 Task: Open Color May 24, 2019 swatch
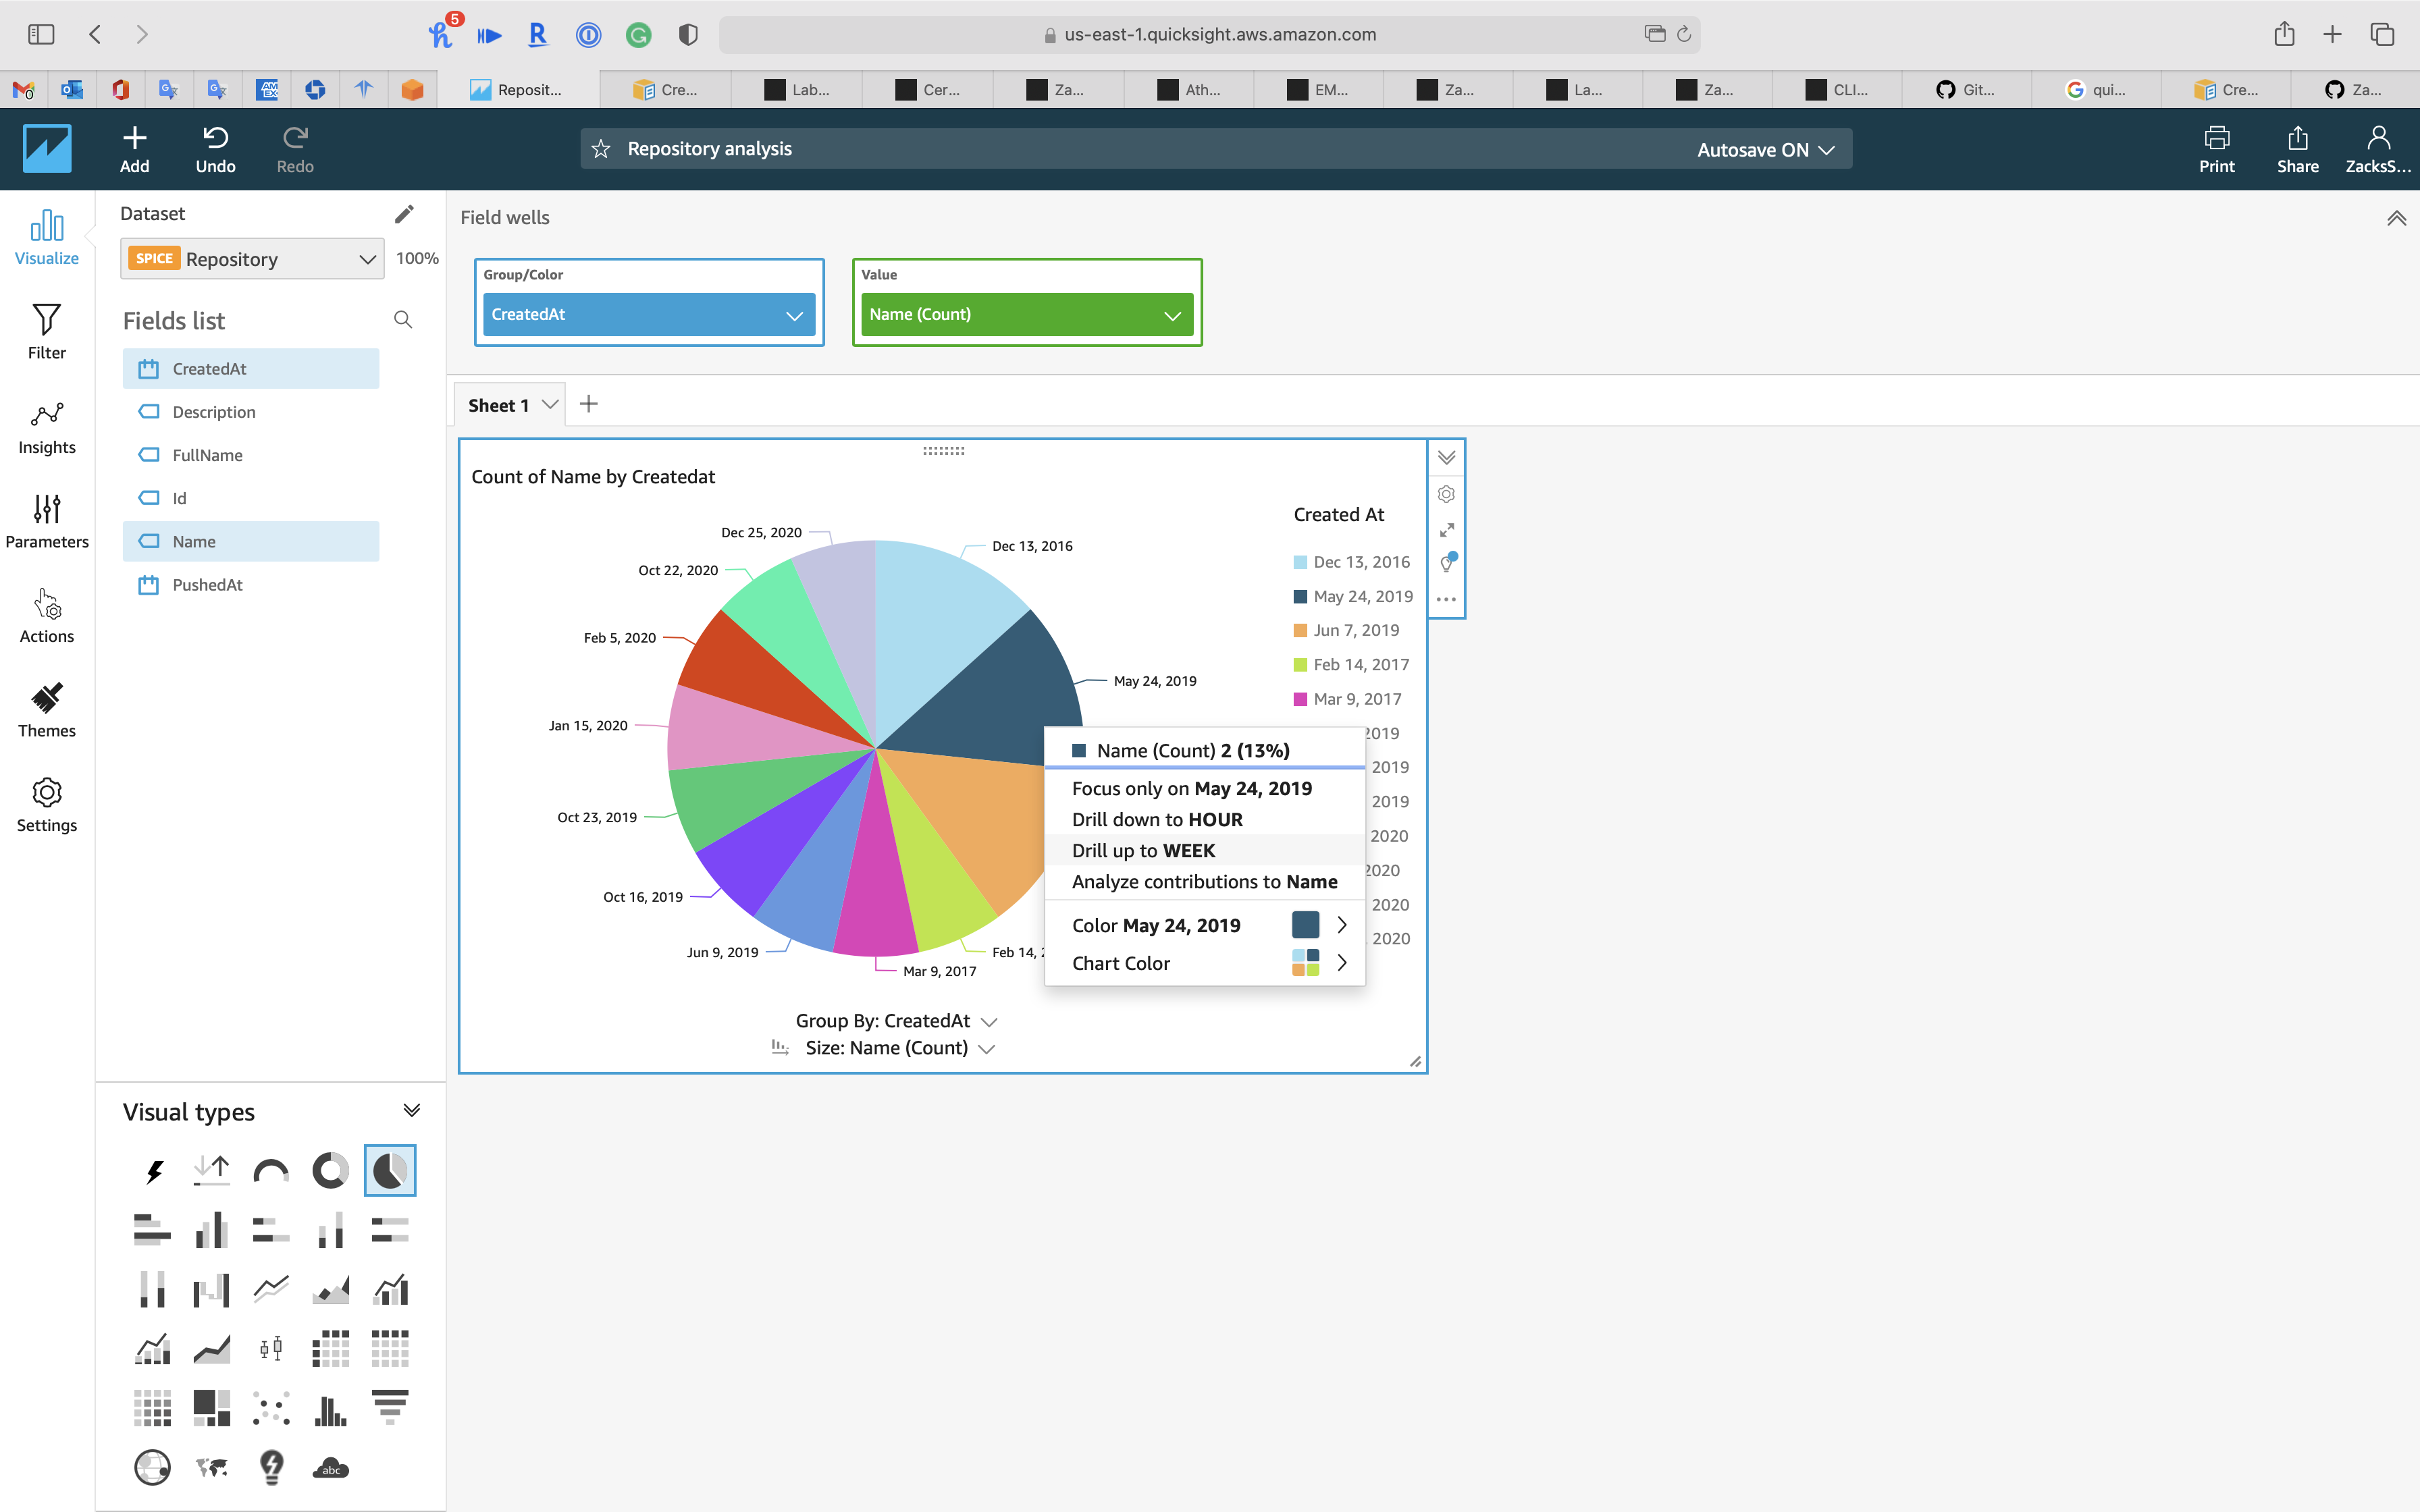(1305, 925)
